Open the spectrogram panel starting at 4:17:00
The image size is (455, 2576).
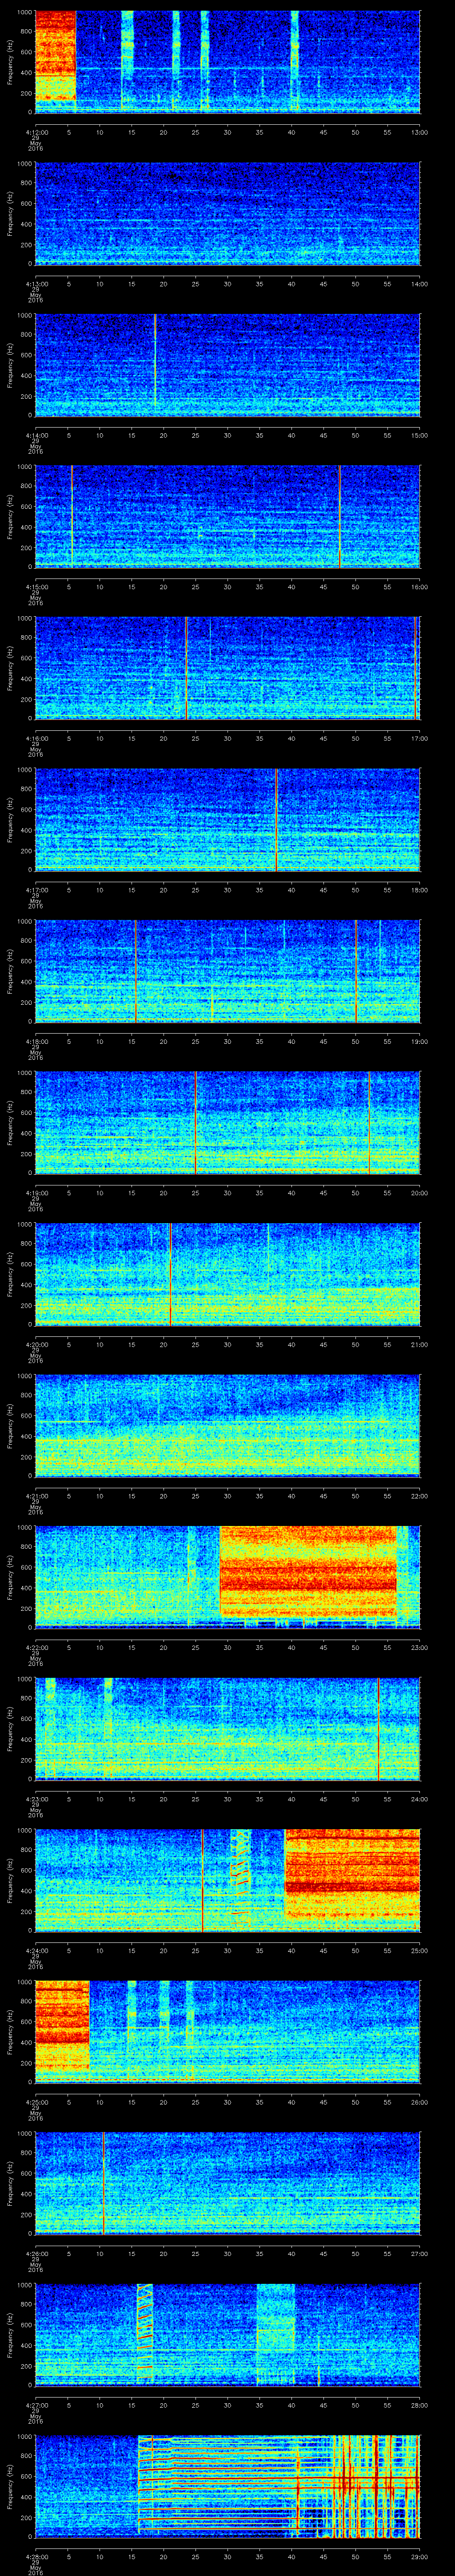pos(227,820)
